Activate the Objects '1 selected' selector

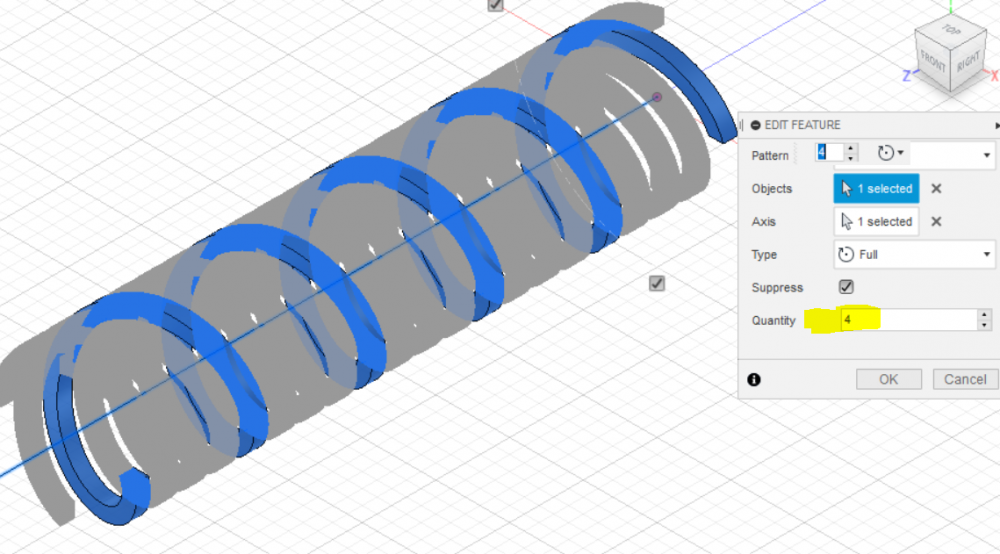point(876,189)
